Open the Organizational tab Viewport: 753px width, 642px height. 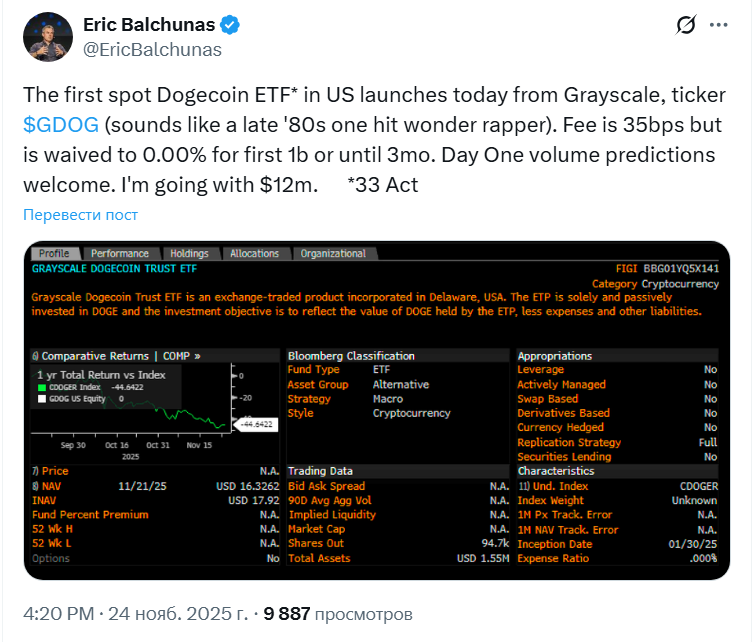click(x=333, y=254)
